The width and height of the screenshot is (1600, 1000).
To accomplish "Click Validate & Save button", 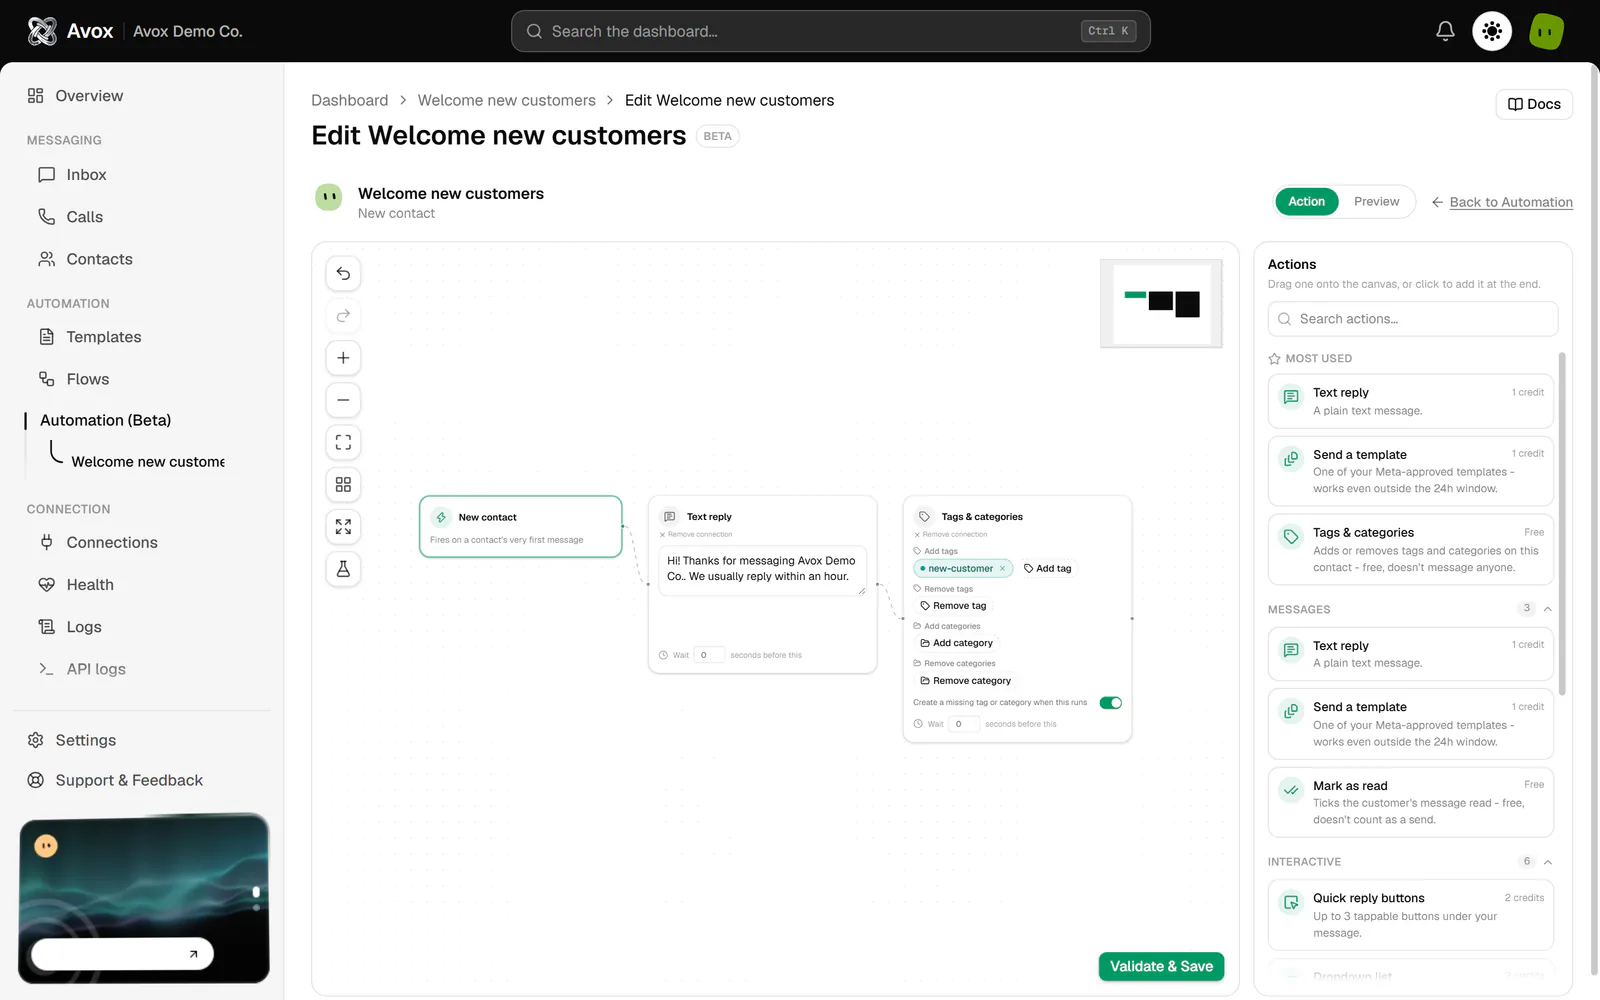I will click(1161, 966).
